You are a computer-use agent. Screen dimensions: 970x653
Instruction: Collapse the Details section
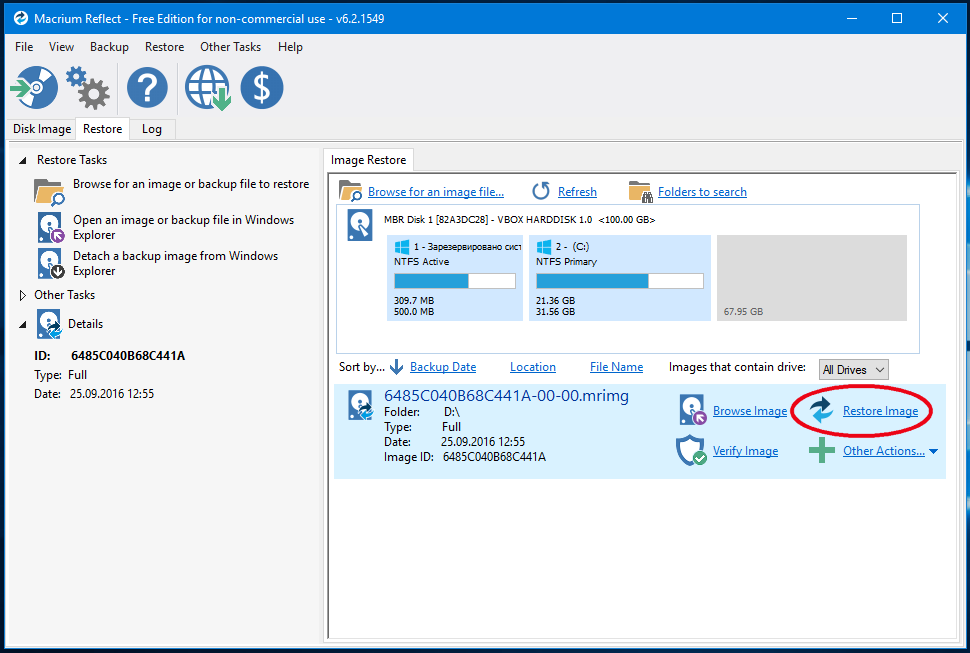pyautogui.click(x=23, y=324)
